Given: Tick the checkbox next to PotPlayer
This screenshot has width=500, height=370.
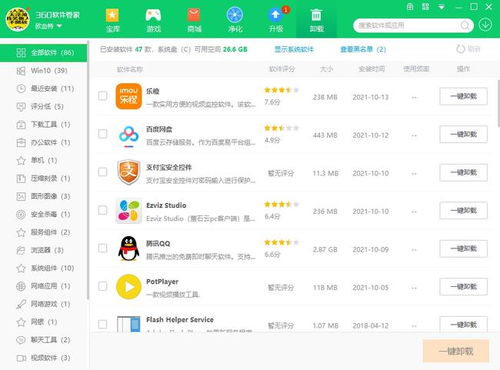Looking at the screenshot, I should 103,286.
